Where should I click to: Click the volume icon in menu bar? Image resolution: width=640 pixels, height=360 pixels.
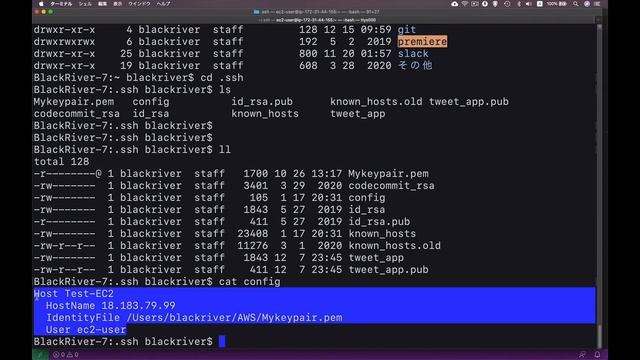coord(529,4)
